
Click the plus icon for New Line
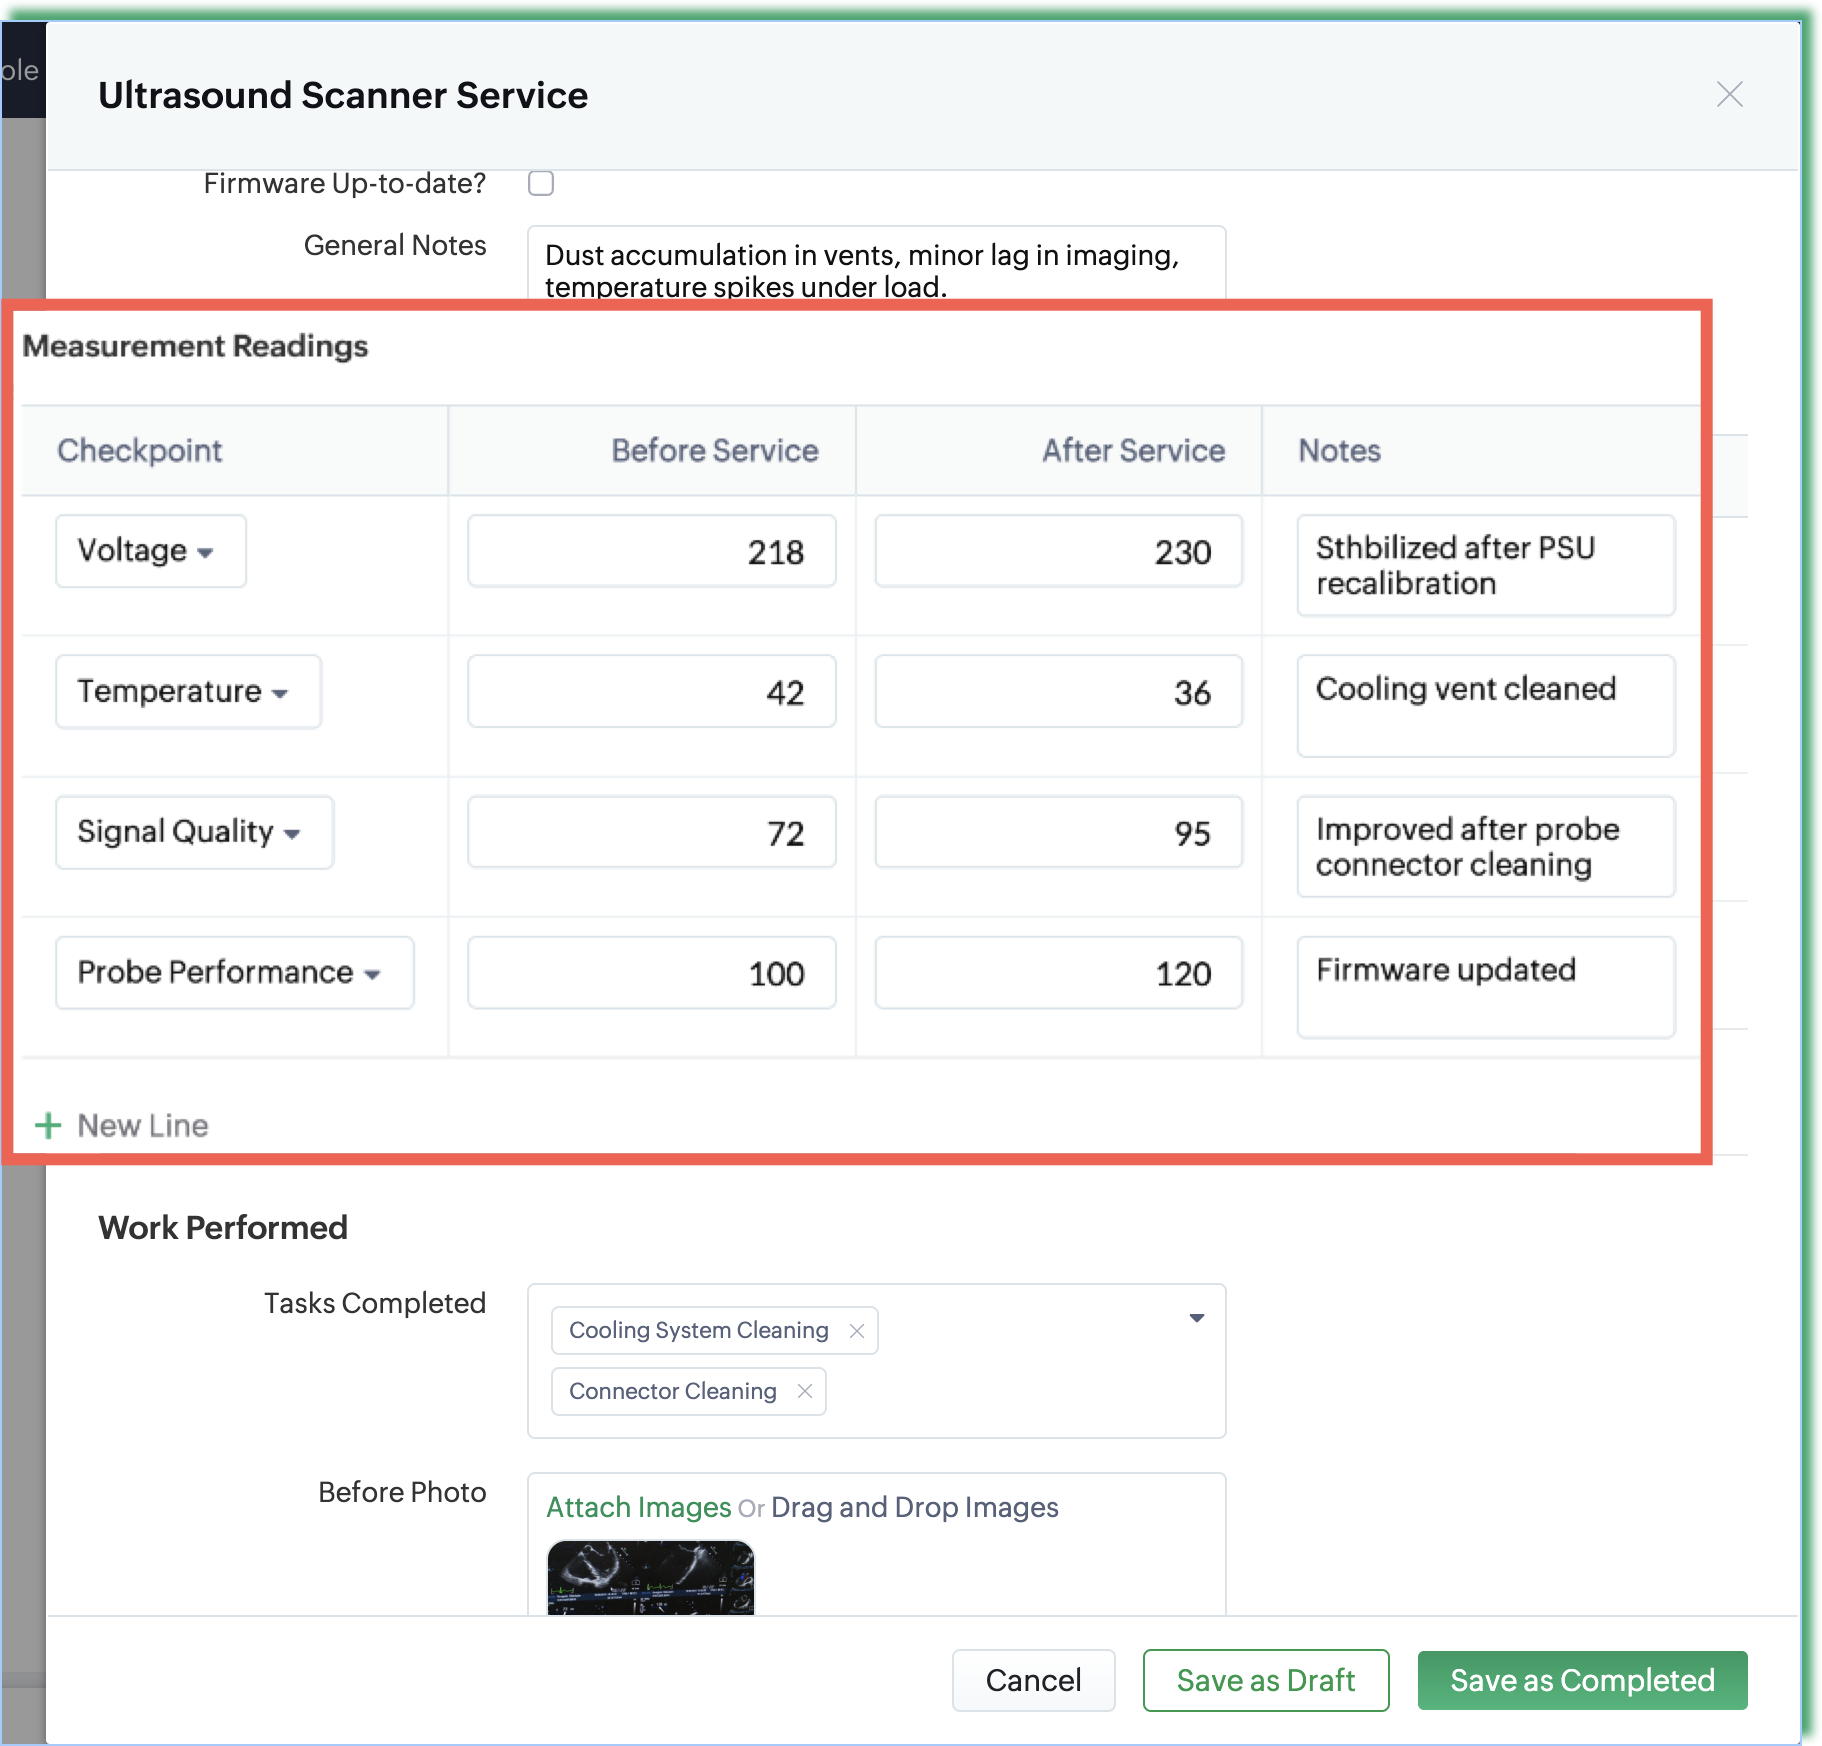tap(48, 1126)
